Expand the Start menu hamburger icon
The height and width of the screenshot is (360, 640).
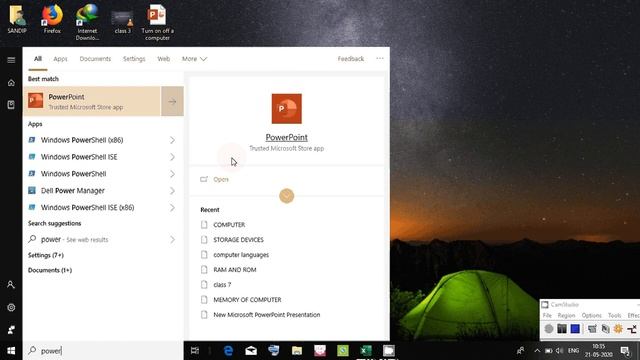(11, 60)
